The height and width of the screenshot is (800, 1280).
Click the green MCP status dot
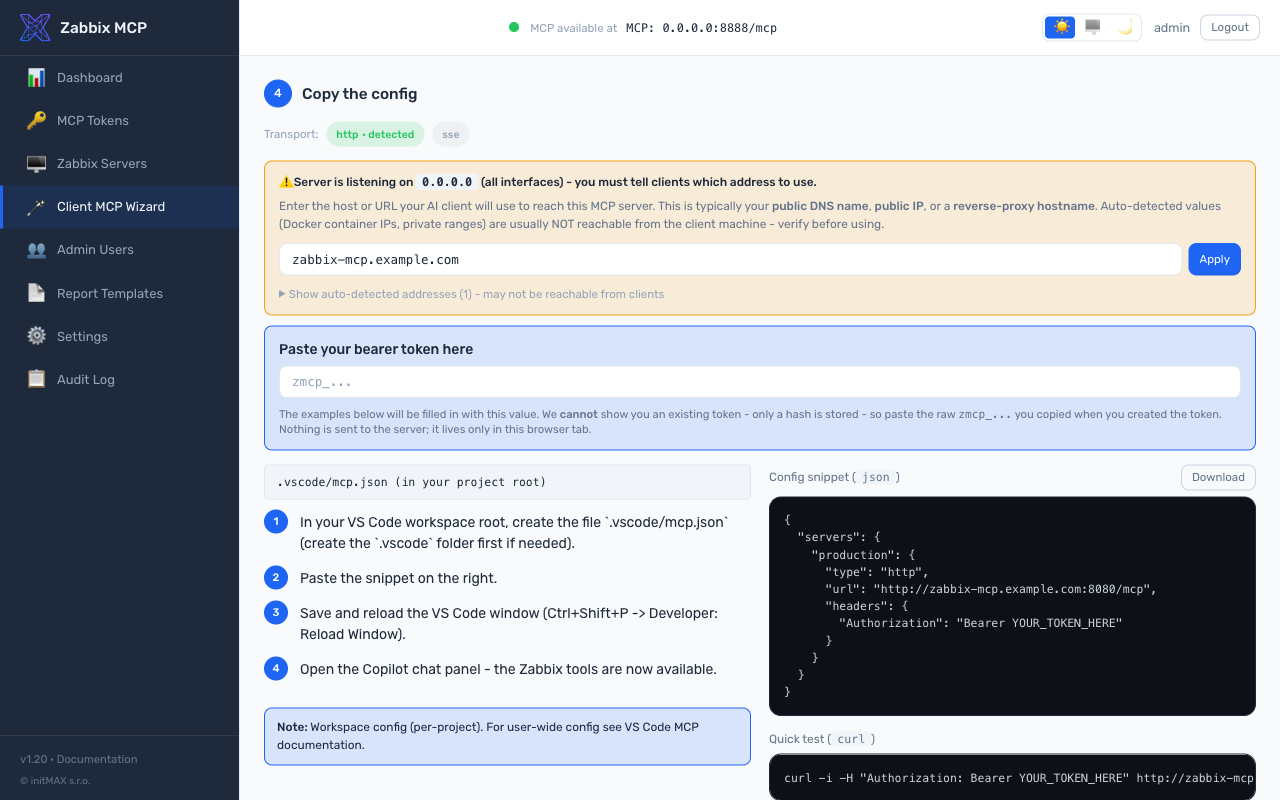514,27
